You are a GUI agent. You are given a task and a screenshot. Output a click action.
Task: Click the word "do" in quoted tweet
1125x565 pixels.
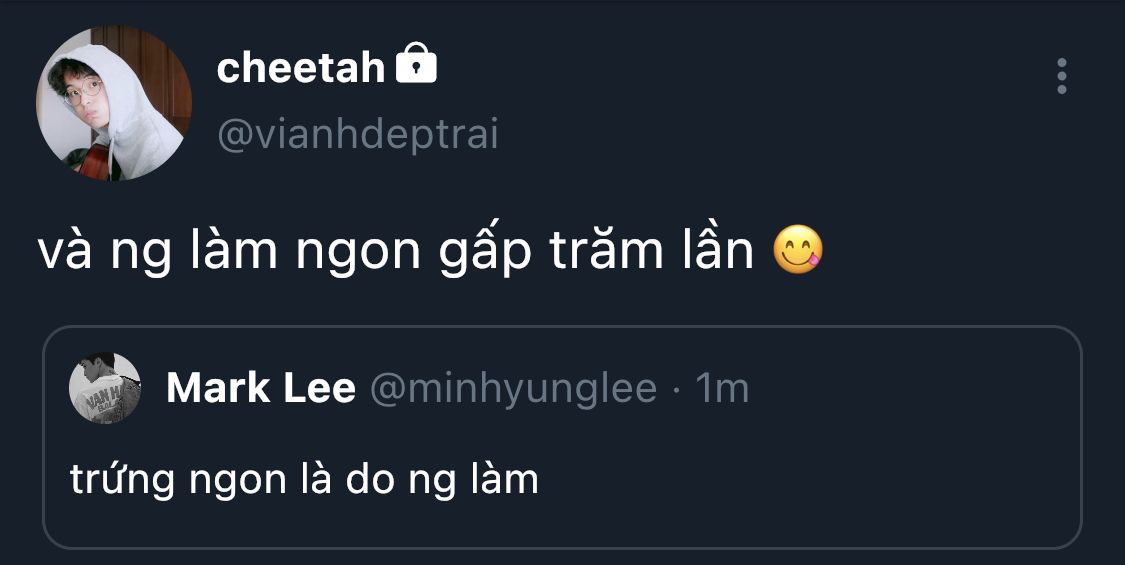click(369, 481)
